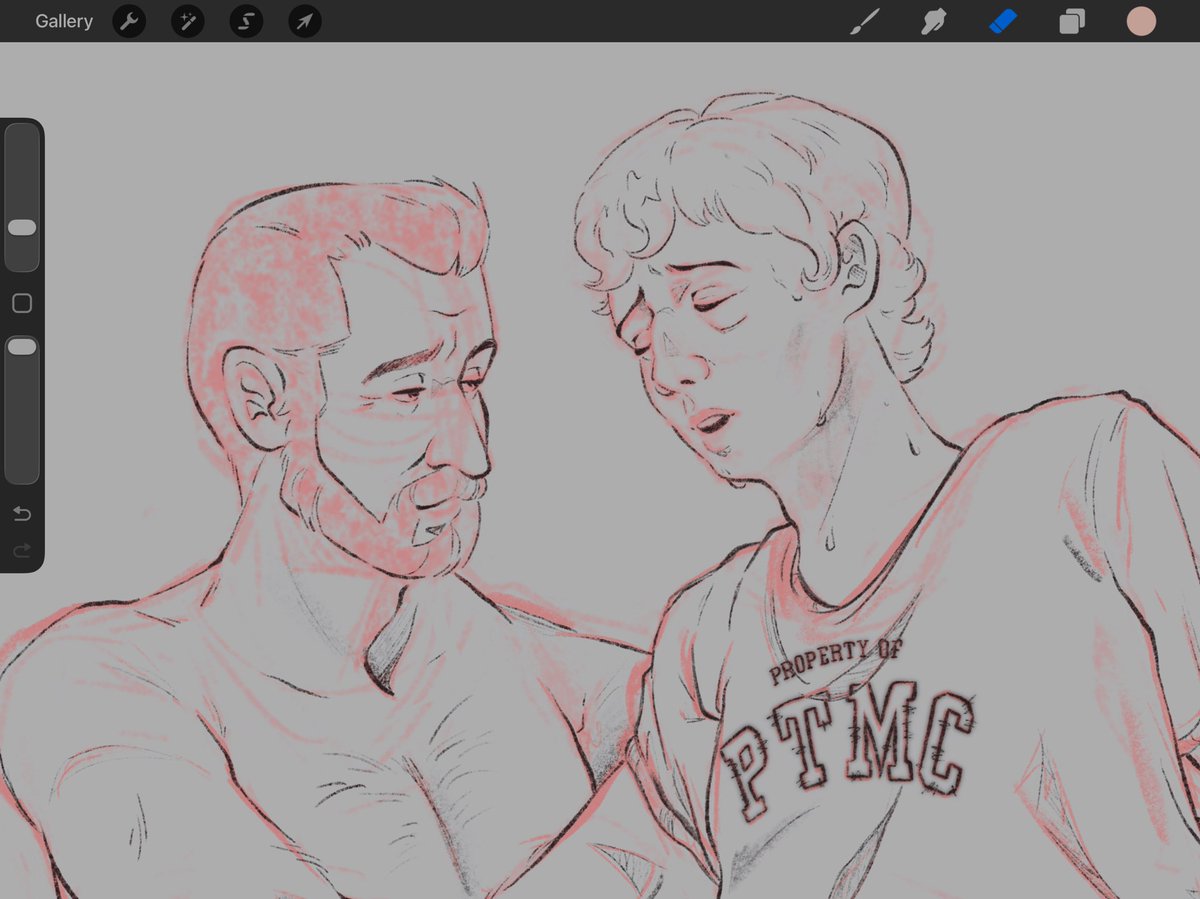Select the Smudge tool
Screen dimensions: 1200x899
(x=933, y=21)
